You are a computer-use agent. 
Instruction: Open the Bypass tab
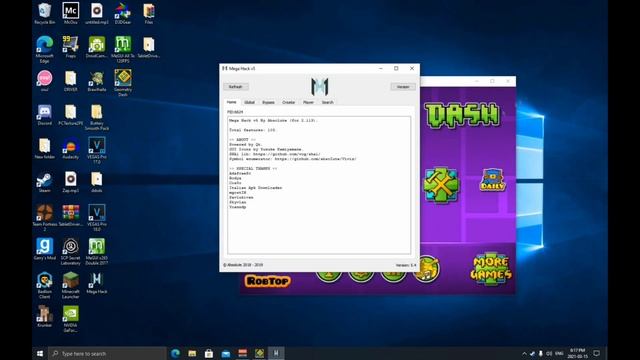[x=268, y=102]
